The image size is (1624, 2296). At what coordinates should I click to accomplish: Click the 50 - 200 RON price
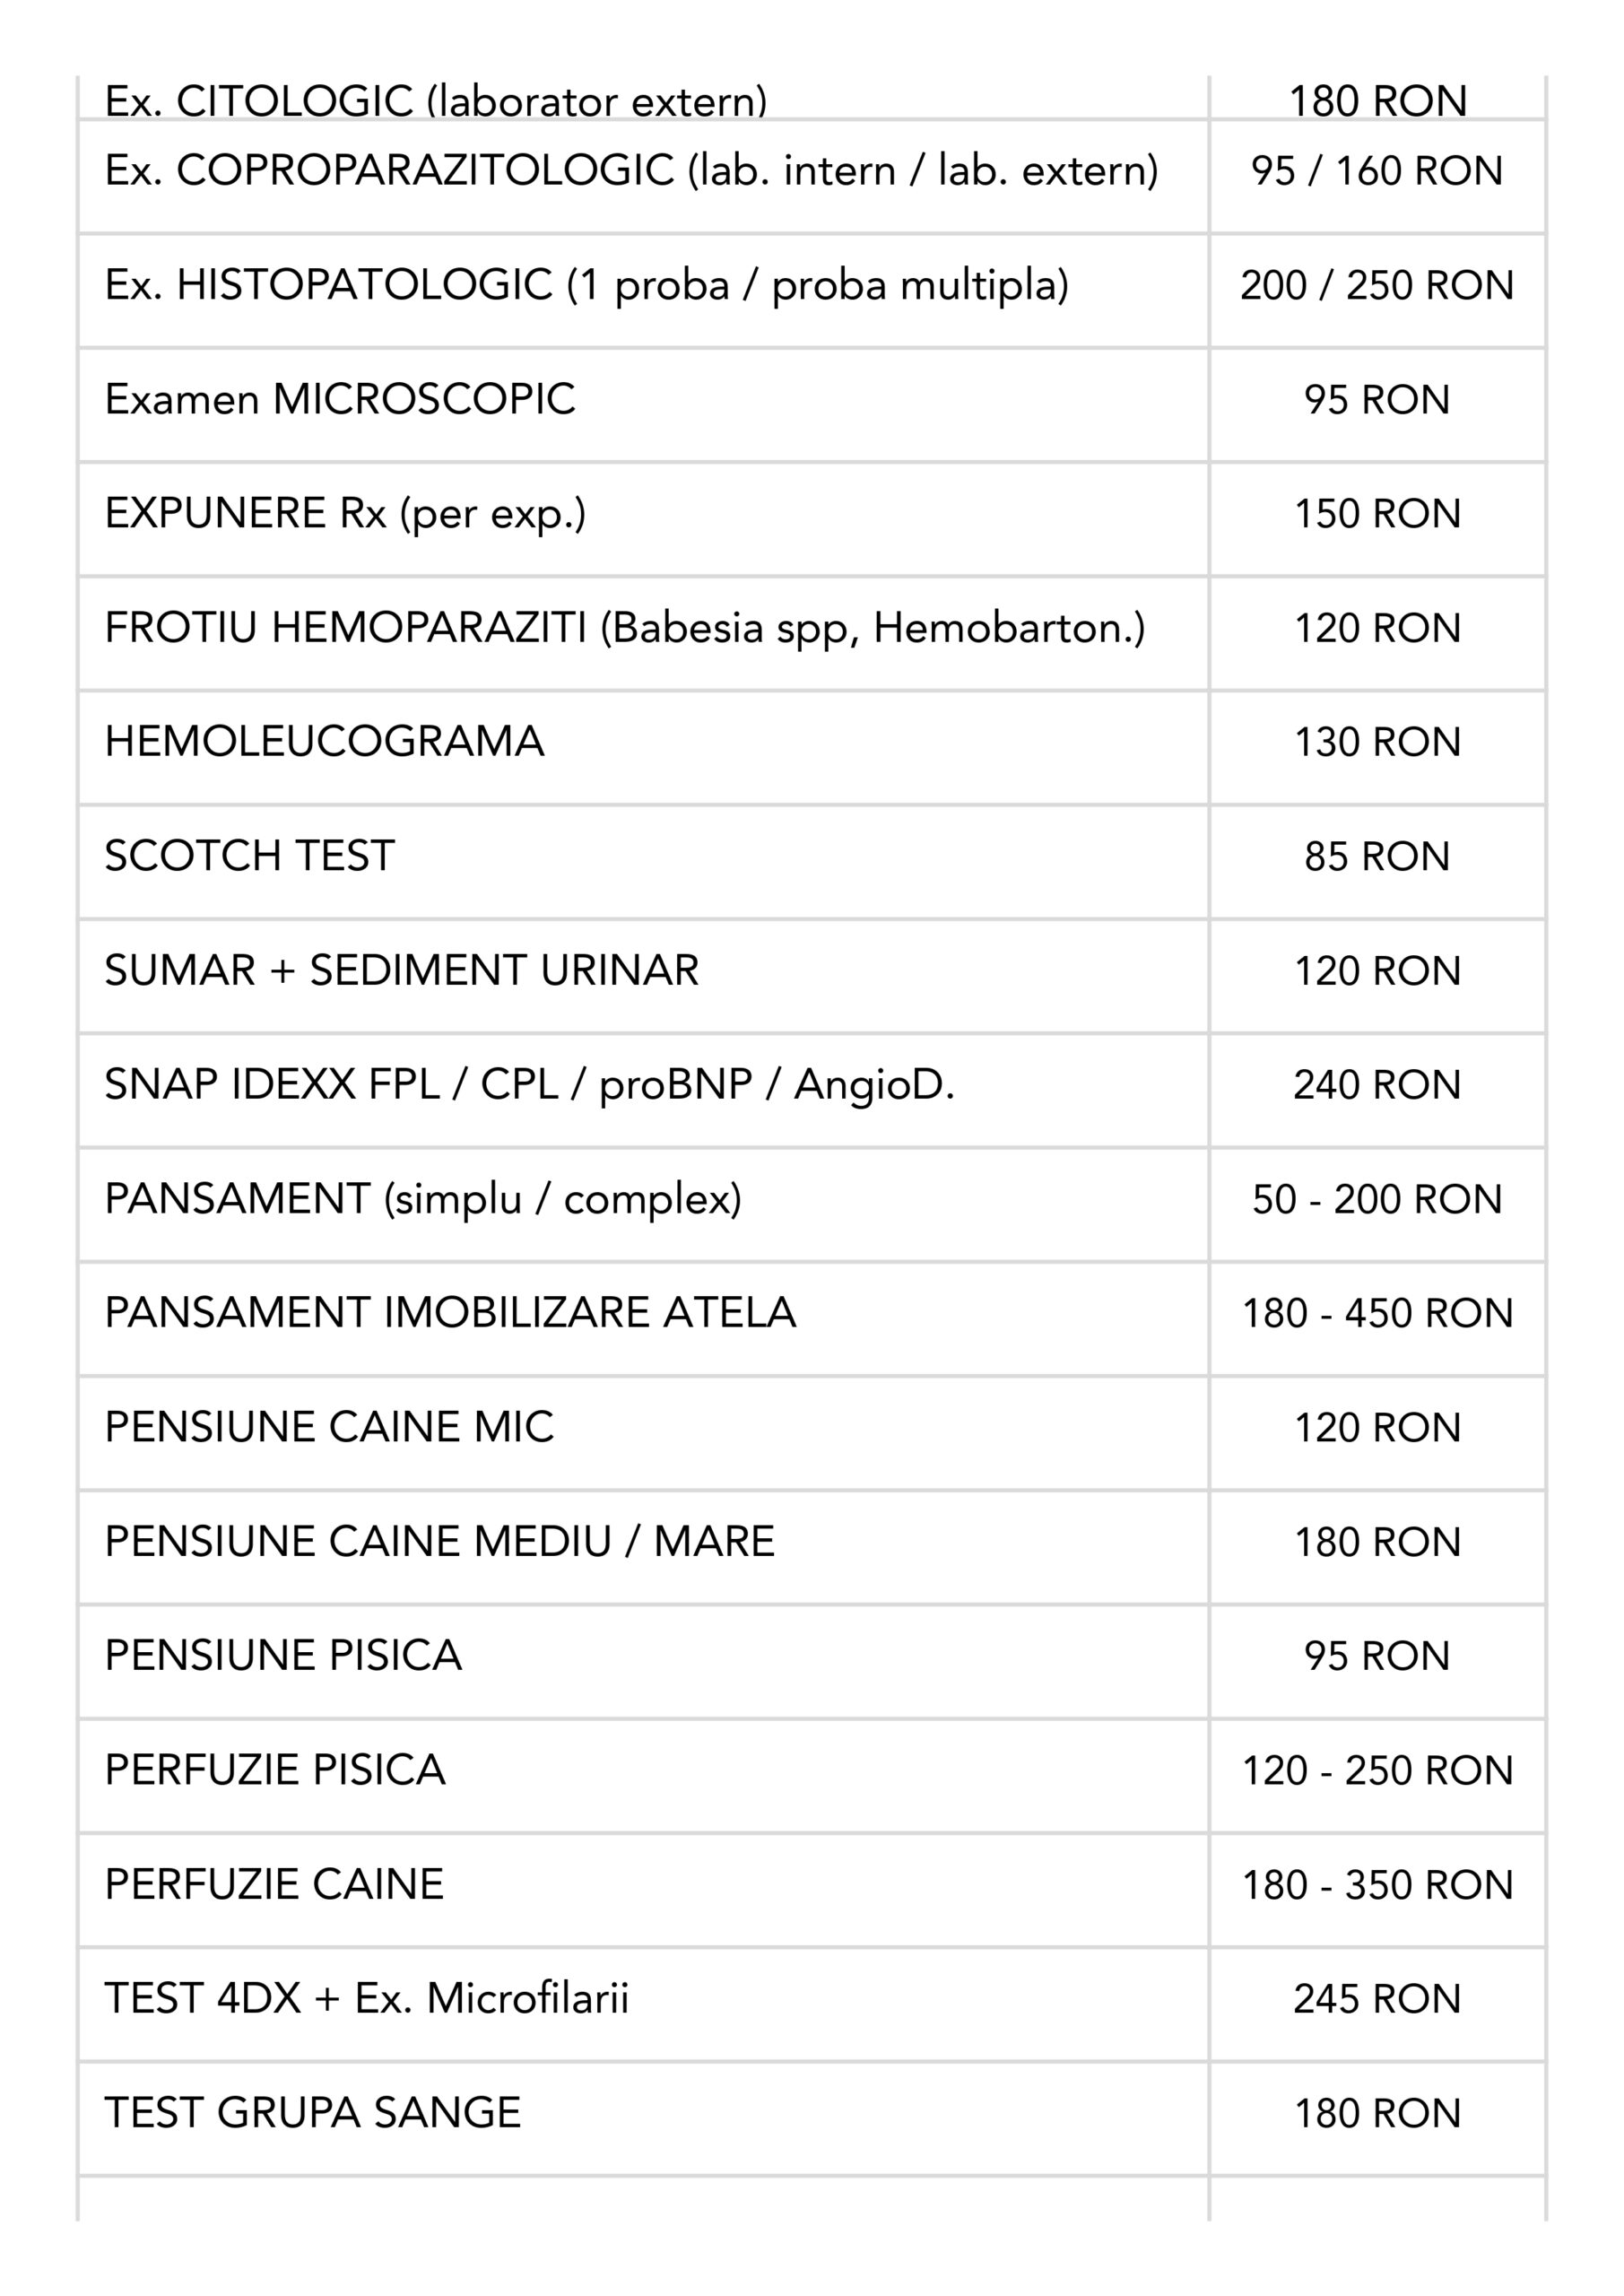tap(1376, 1200)
